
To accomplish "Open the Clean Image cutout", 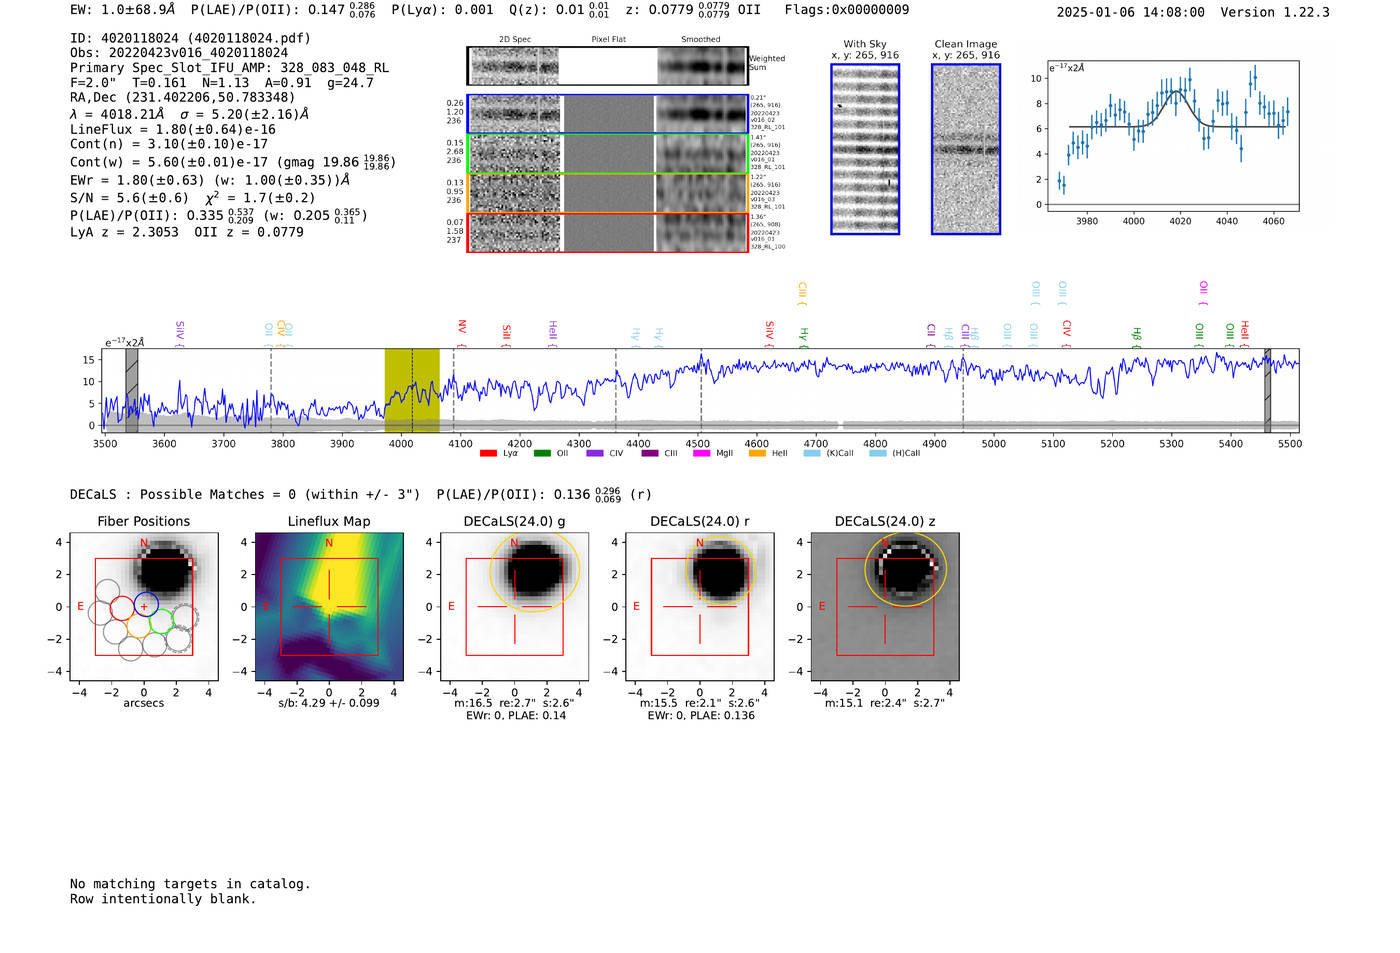I will (x=966, y=149).
